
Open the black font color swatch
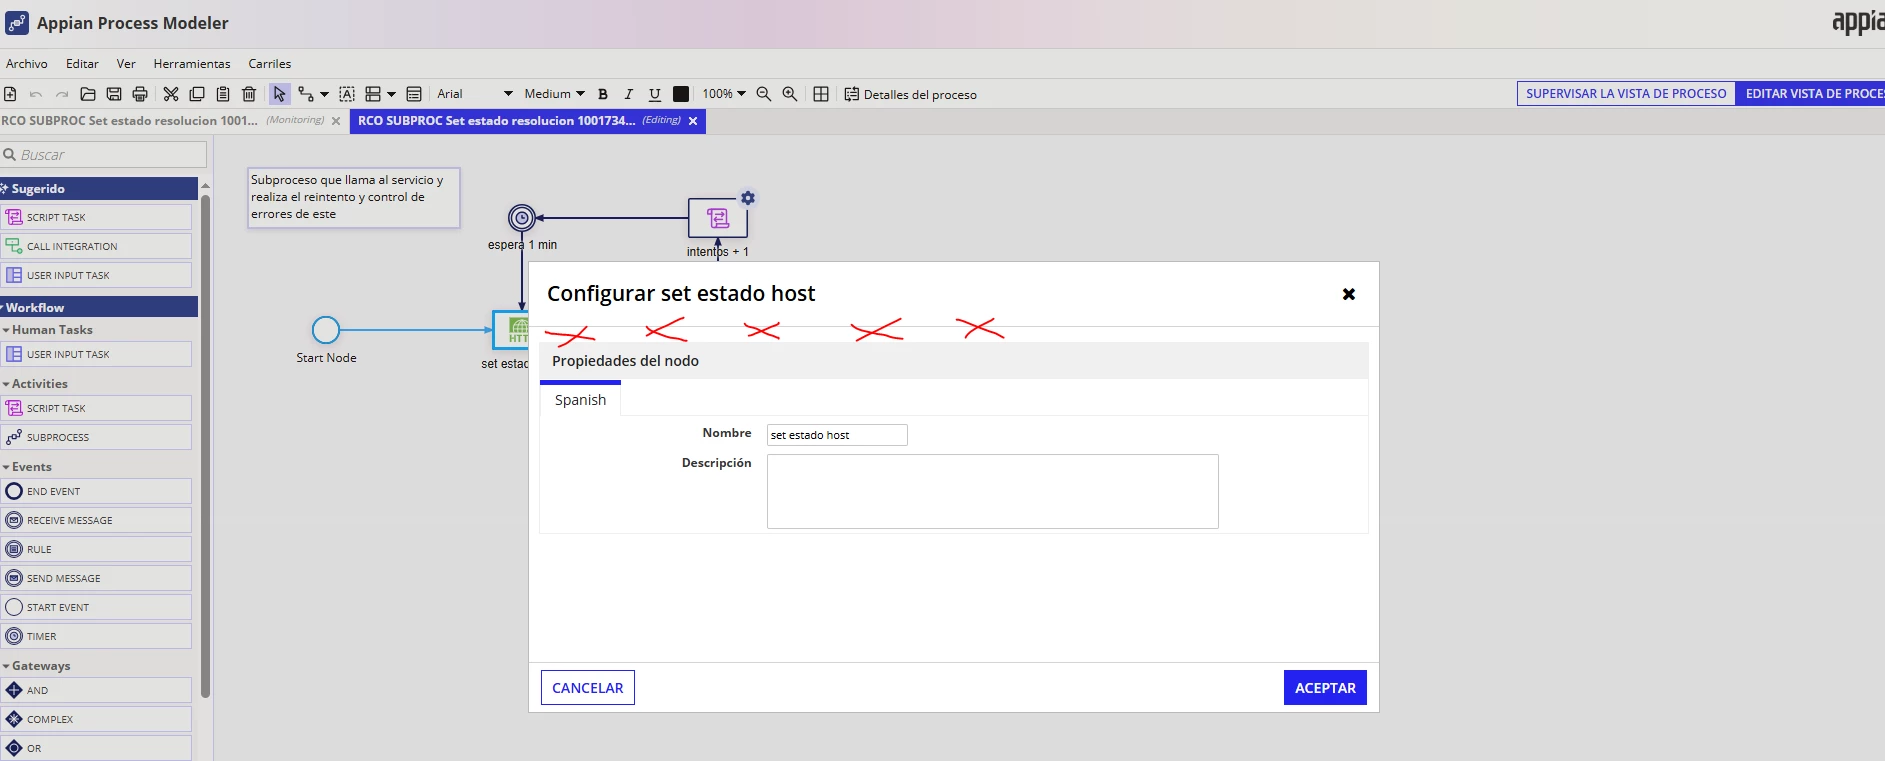[681, 94]
